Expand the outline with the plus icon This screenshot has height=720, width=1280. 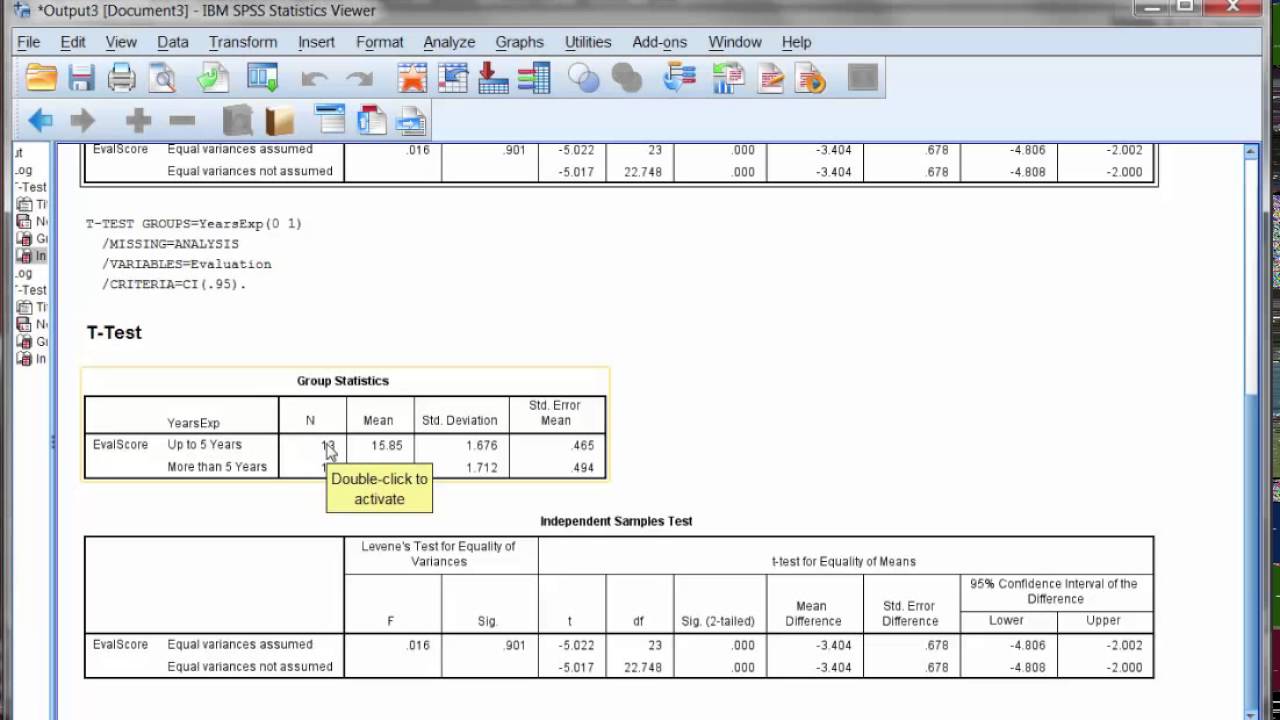138,121
